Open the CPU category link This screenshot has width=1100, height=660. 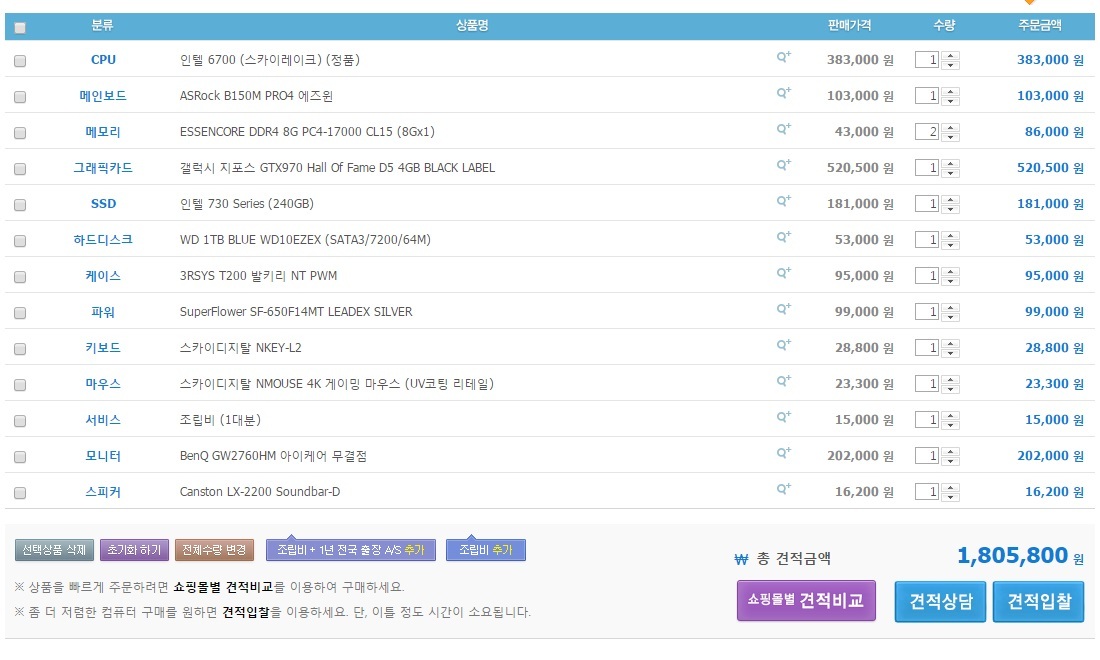coord(103,60)
